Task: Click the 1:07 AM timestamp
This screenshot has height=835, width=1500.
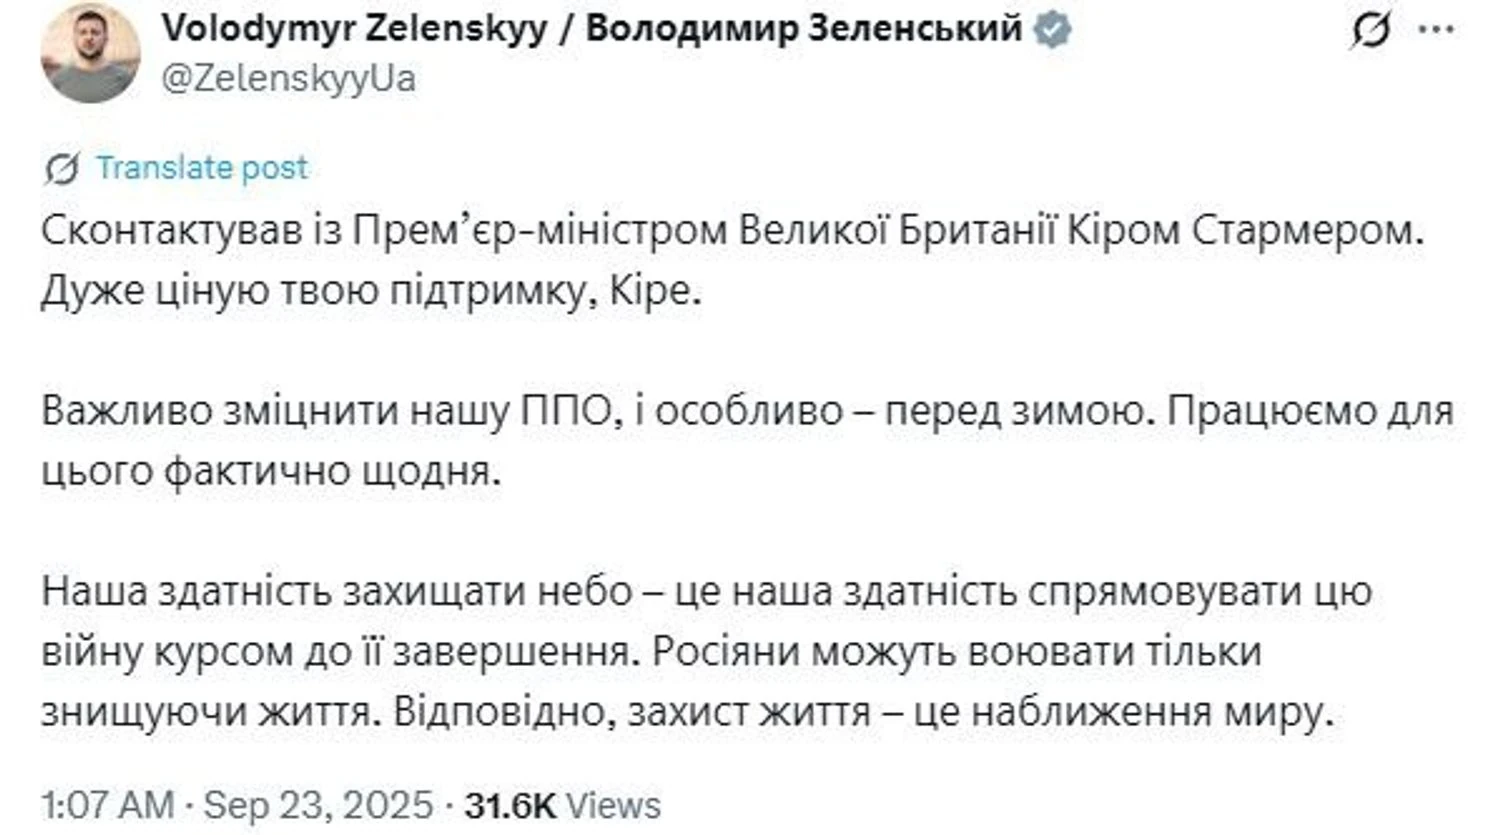Action: click(107, 805)
